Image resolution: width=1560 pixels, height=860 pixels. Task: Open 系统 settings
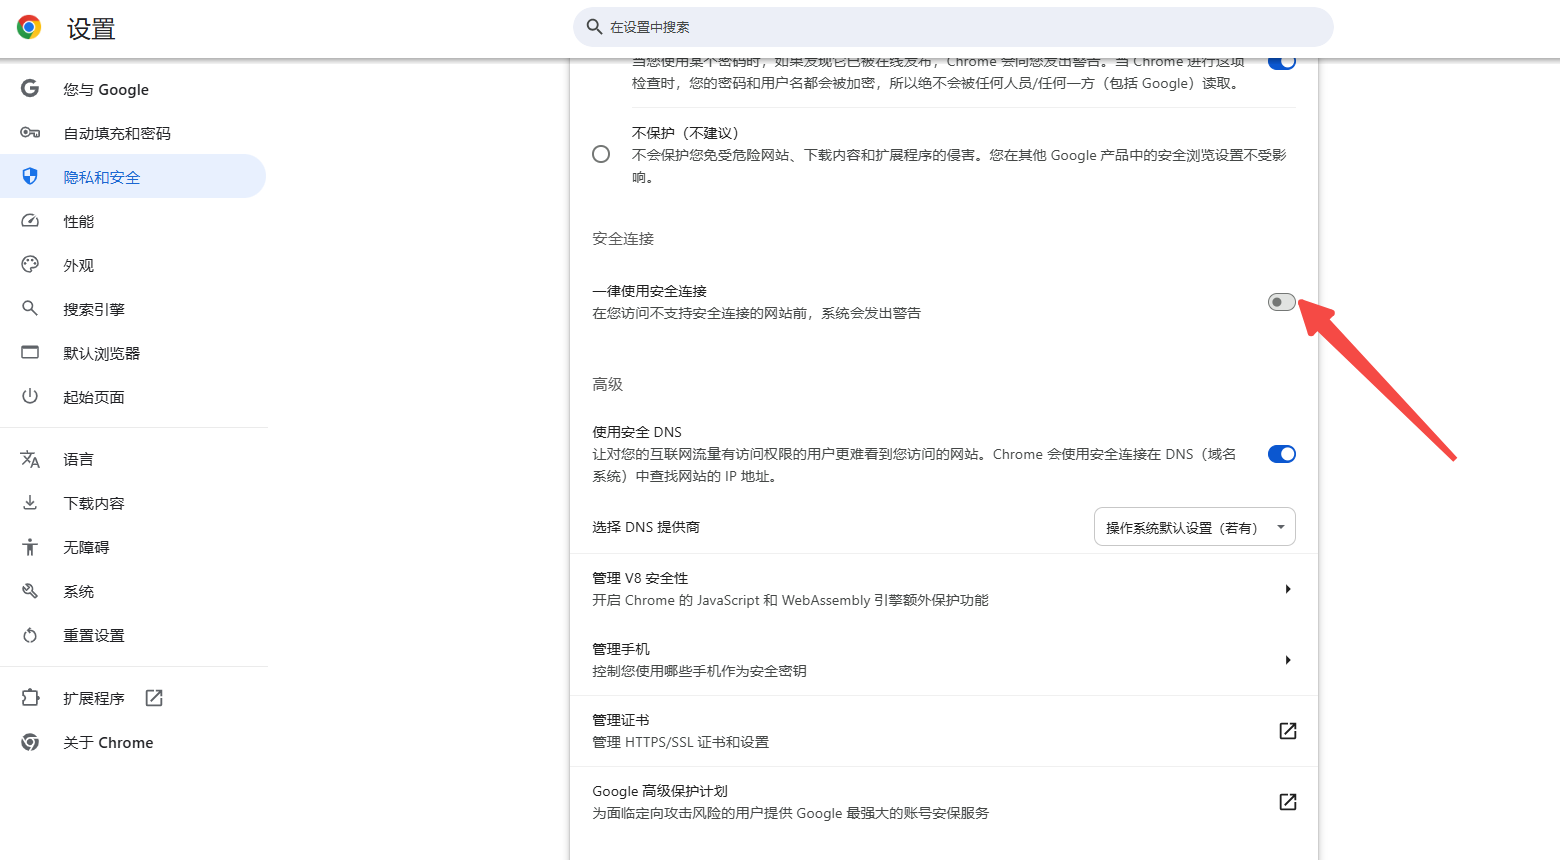(x=133, y=591)
